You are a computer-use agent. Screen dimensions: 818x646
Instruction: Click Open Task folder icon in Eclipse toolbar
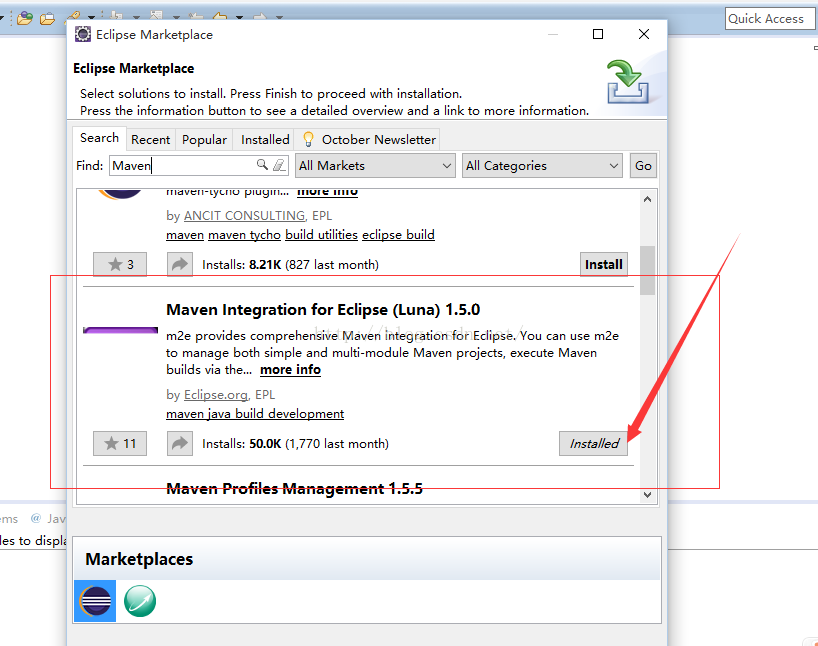coord(47,19)
